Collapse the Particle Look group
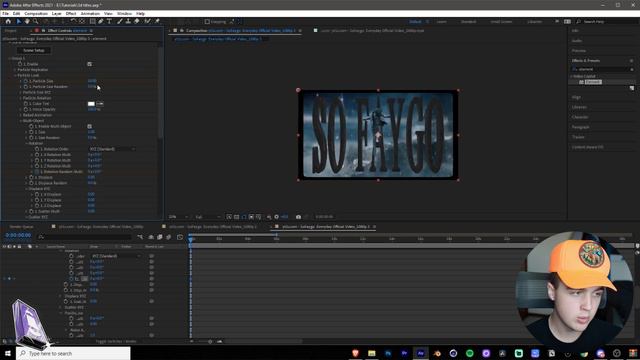 (x=15, y=76)
